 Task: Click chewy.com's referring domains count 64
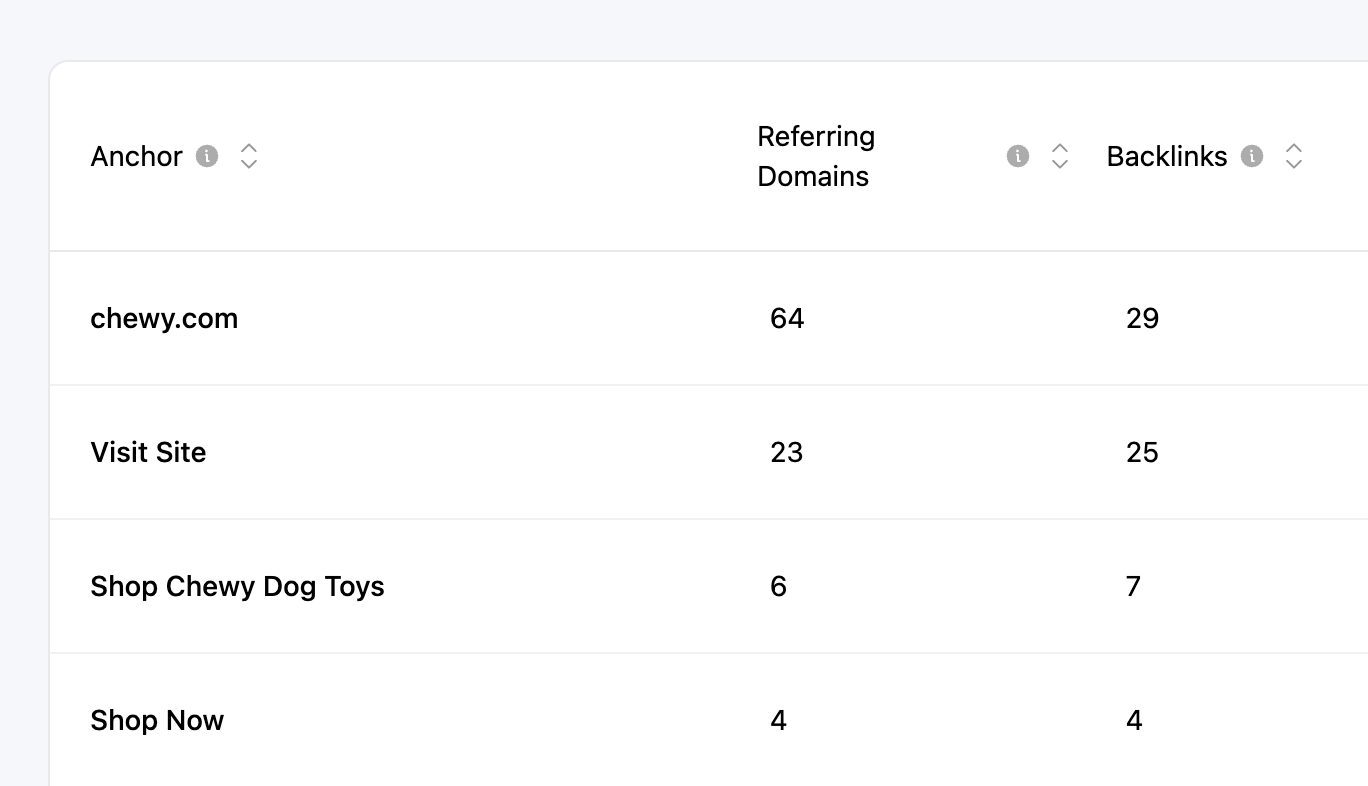pyautogui.click(x=787, y=318)
